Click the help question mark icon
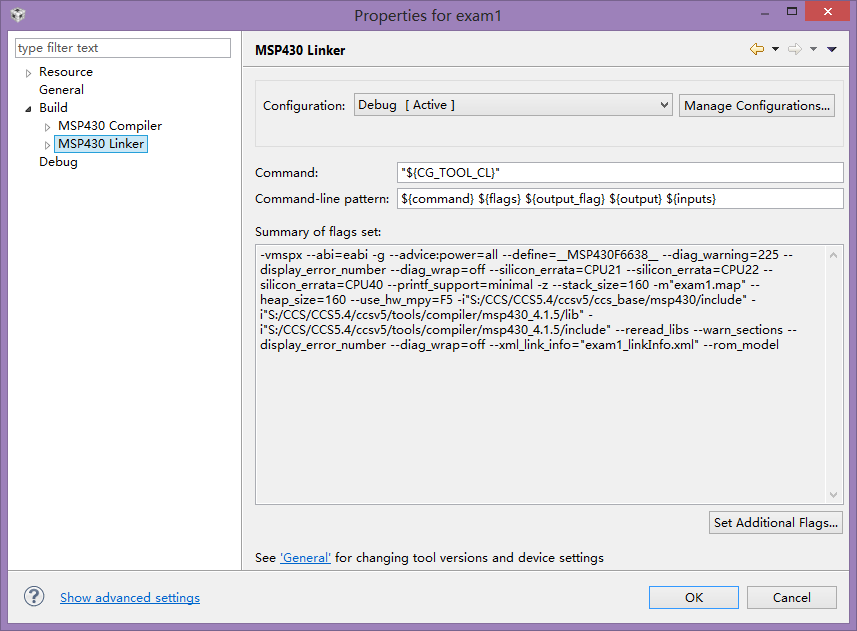 tap(34, 597)
